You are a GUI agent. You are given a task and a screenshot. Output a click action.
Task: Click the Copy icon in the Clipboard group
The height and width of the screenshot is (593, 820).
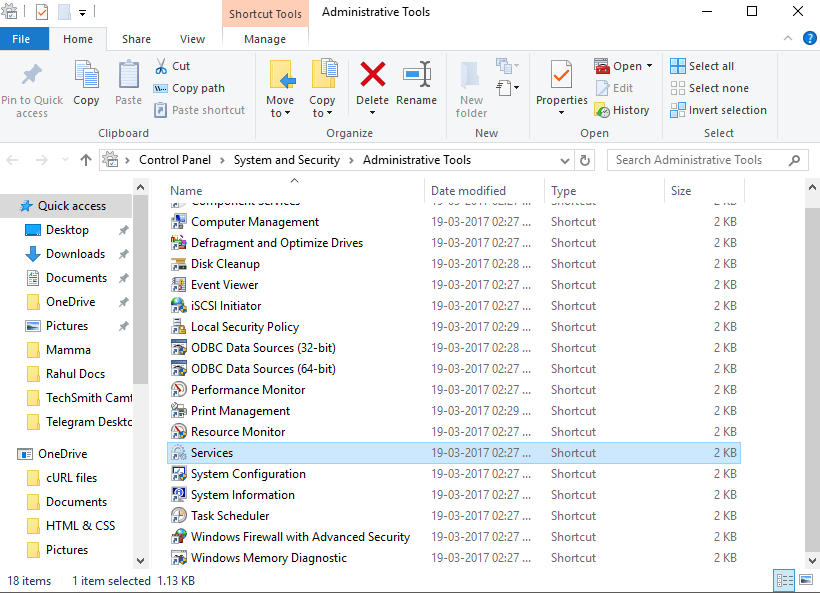coord(86,76)
